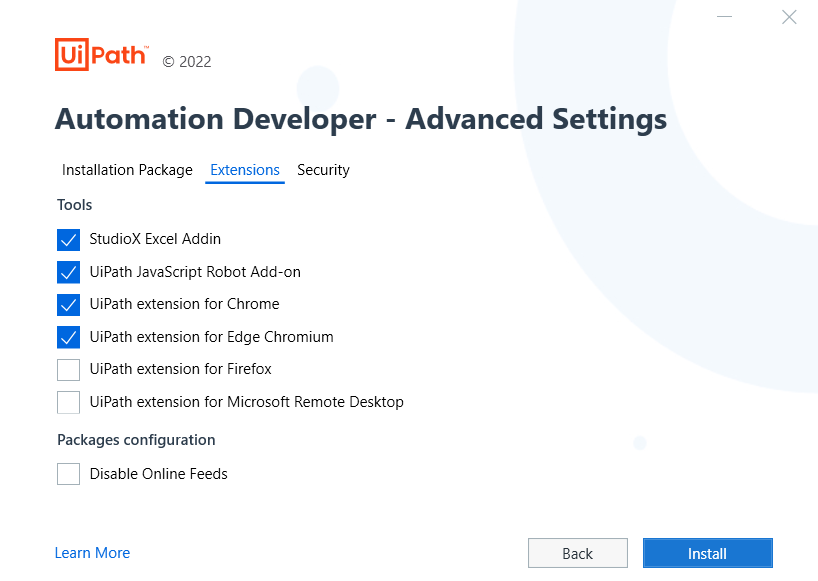Click the Install button
Screen dimensions: 818x581
point(707,553)
